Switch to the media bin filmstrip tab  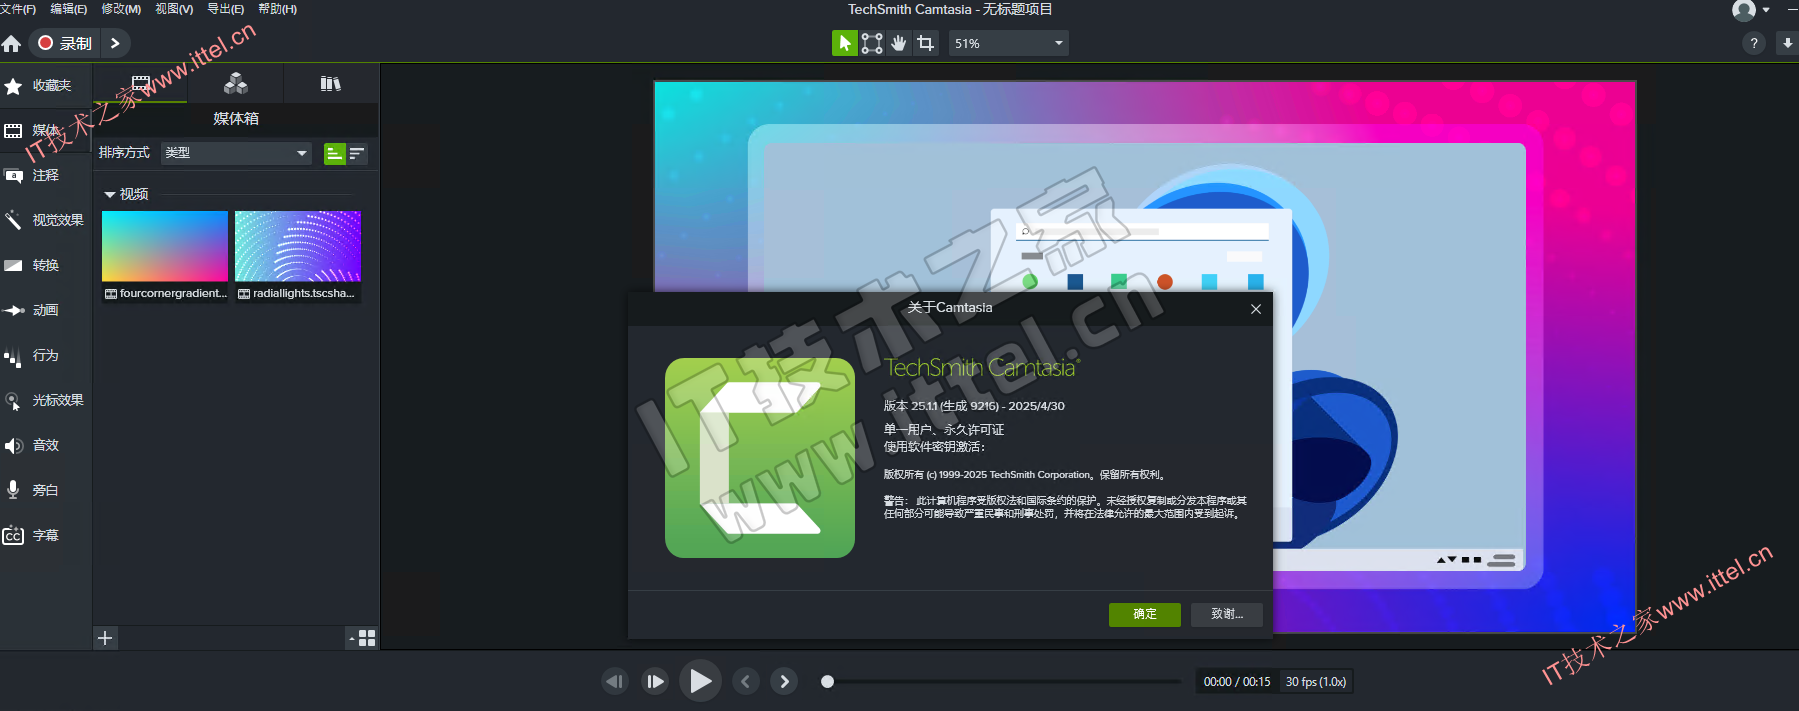(x=140, y=84)
